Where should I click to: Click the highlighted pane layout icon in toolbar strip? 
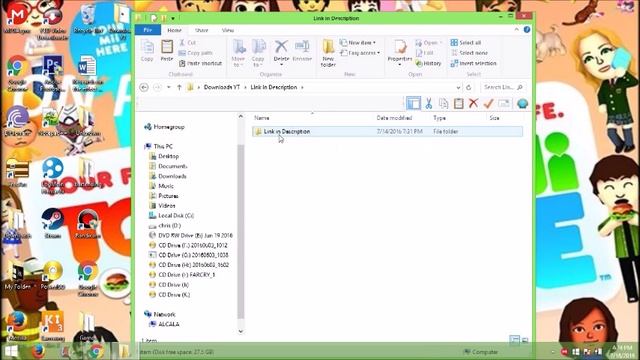pos(413,103)
